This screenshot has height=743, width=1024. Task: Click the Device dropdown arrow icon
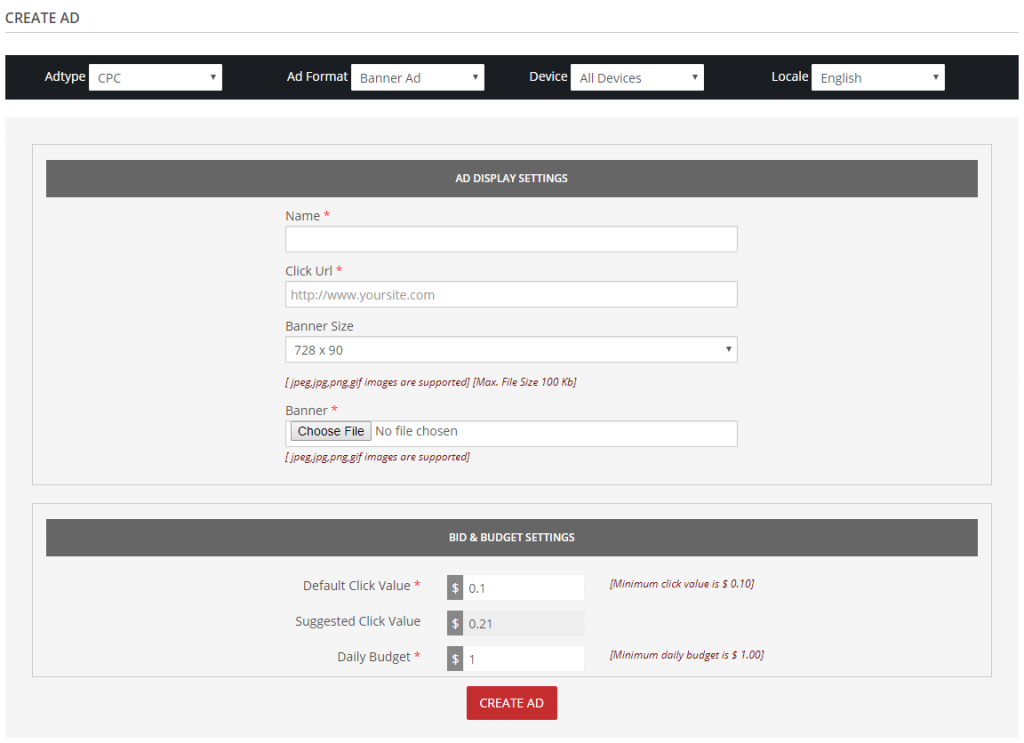[695, 76]
